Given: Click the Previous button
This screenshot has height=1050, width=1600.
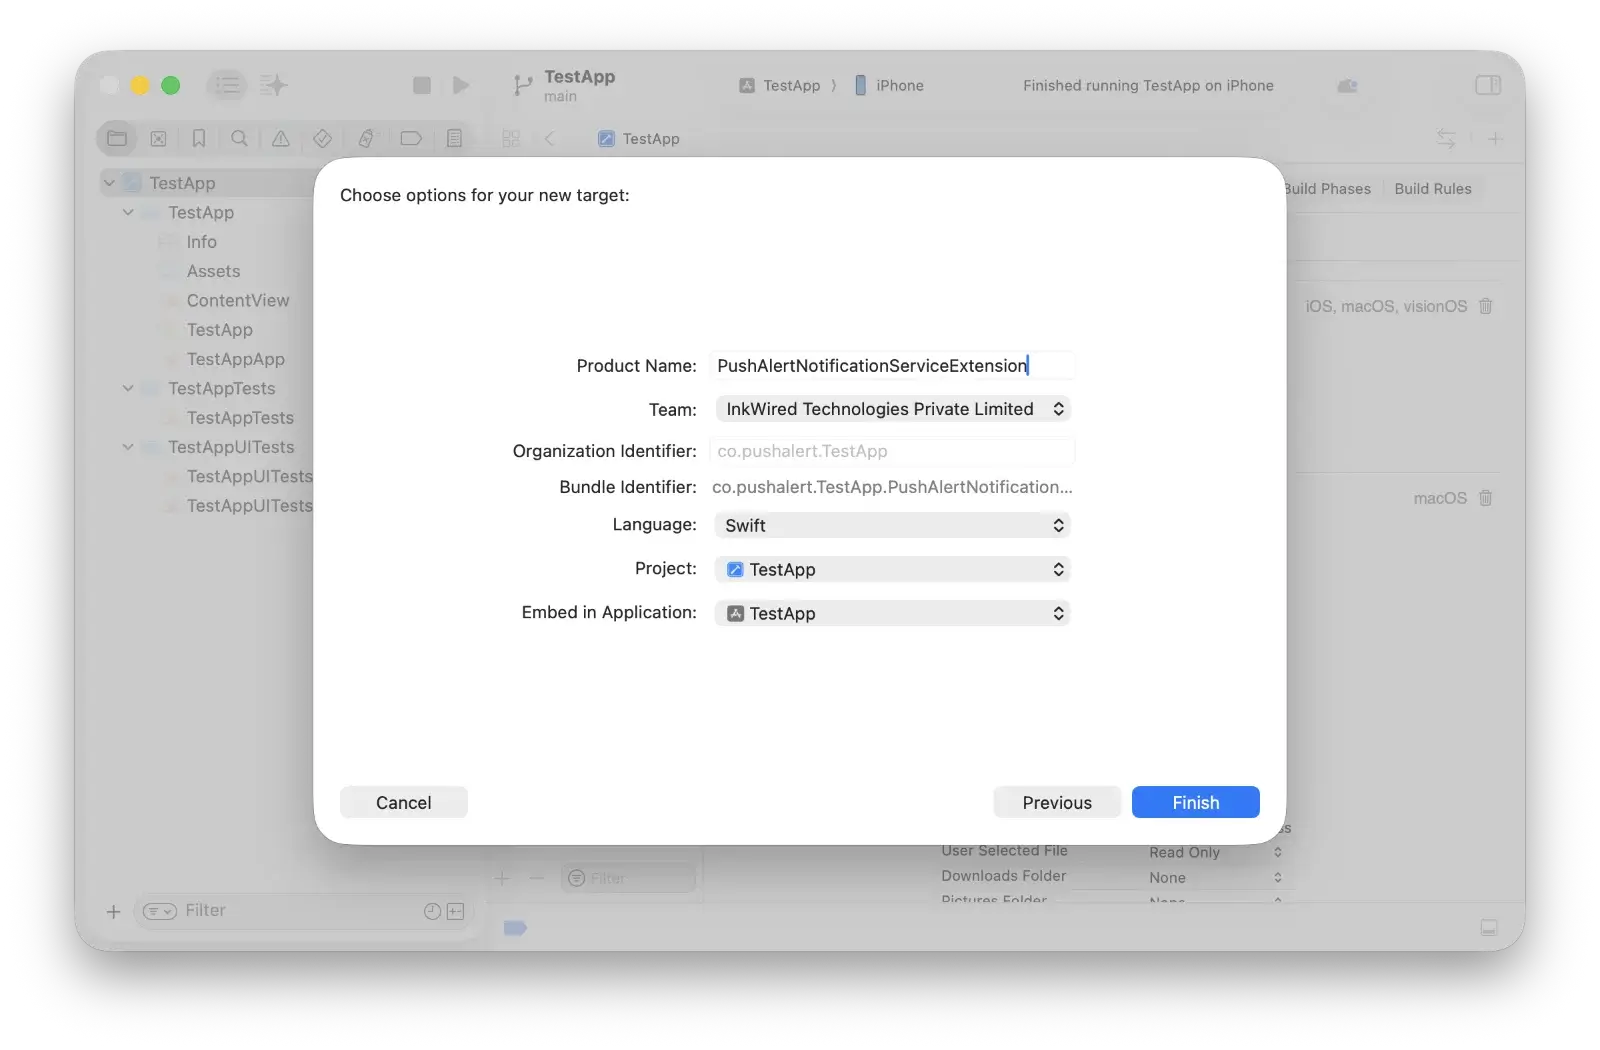Looking at the screenshot, I should pos(1057,803).
